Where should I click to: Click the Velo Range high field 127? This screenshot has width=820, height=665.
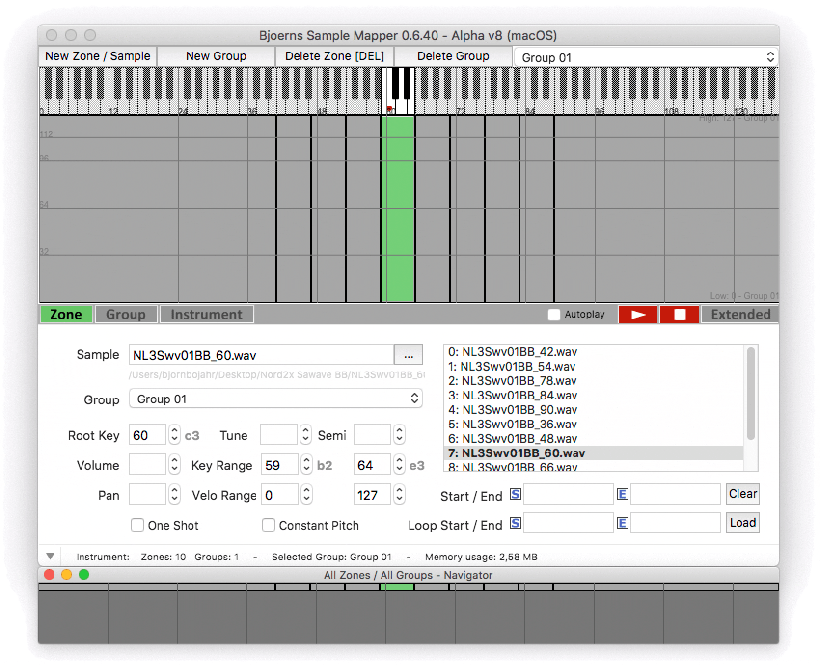372,494
